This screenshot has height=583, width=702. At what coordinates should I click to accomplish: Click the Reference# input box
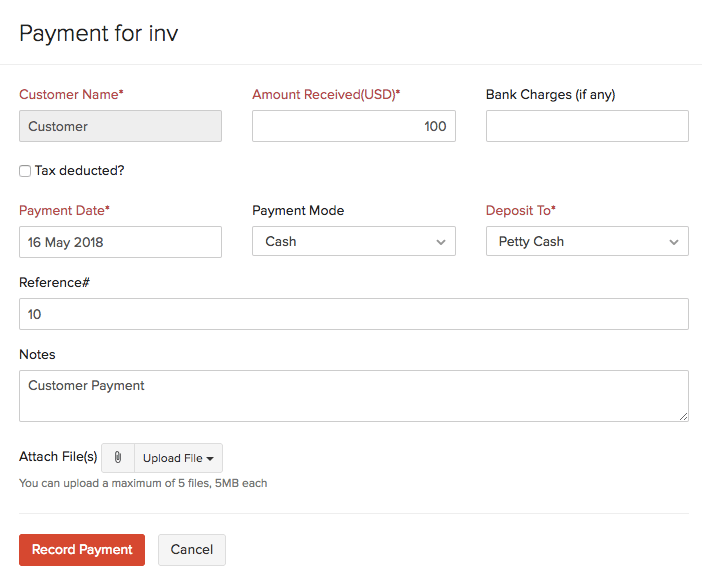pos(354,314)
